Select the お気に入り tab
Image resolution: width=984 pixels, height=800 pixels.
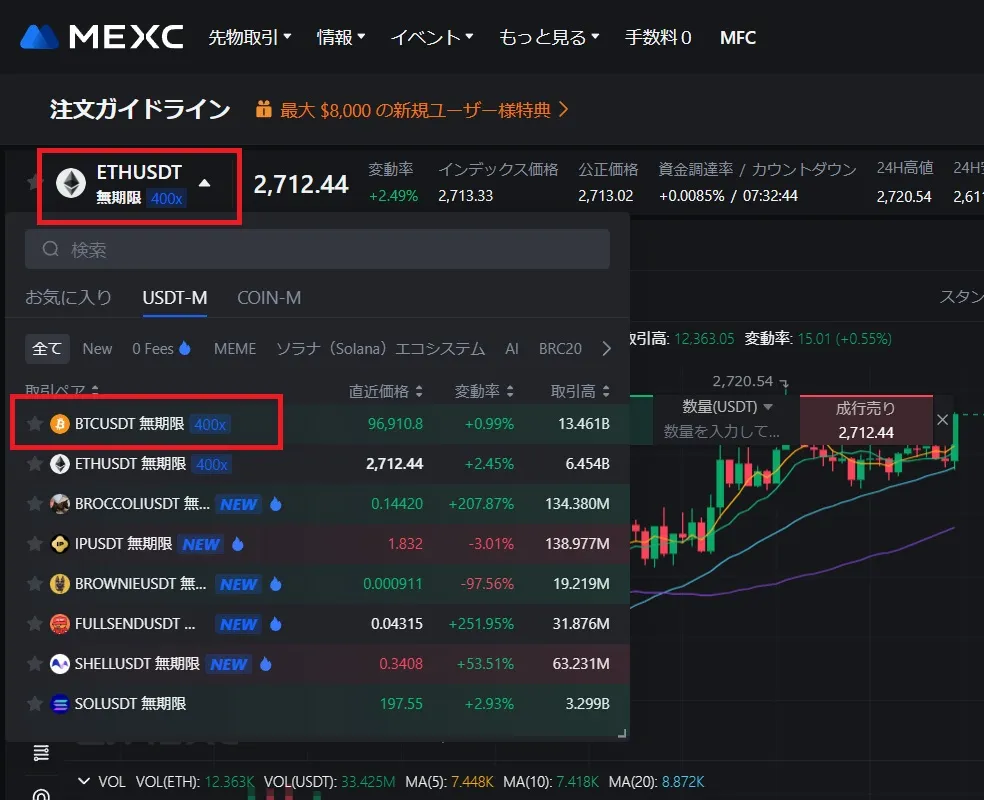[68, 297]
